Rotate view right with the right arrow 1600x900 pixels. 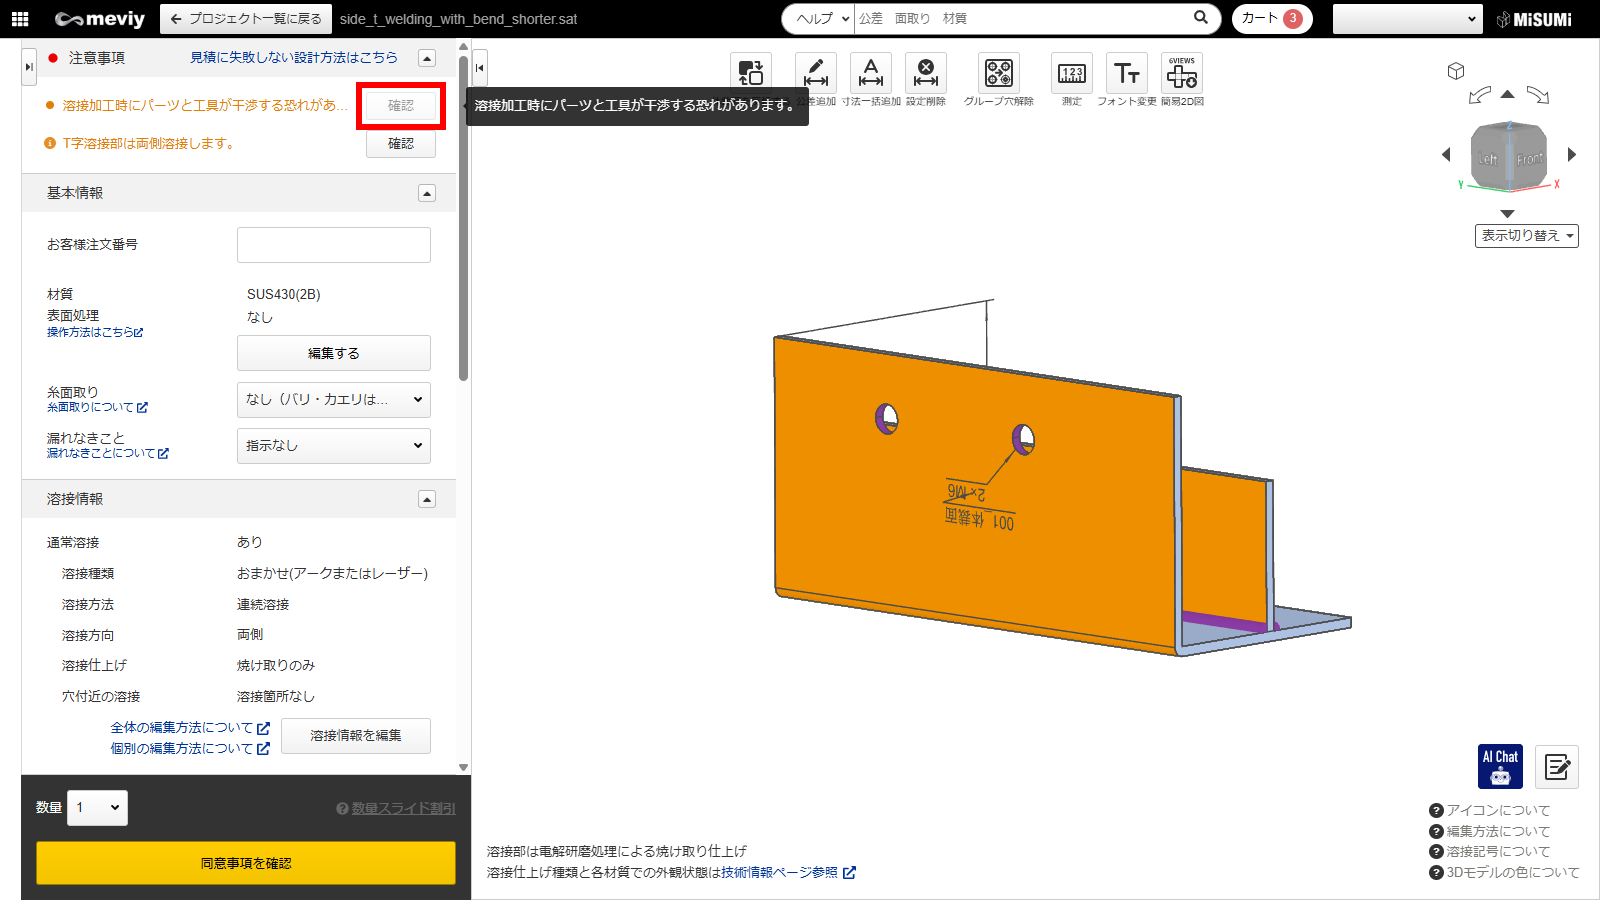coord(1572,155)
